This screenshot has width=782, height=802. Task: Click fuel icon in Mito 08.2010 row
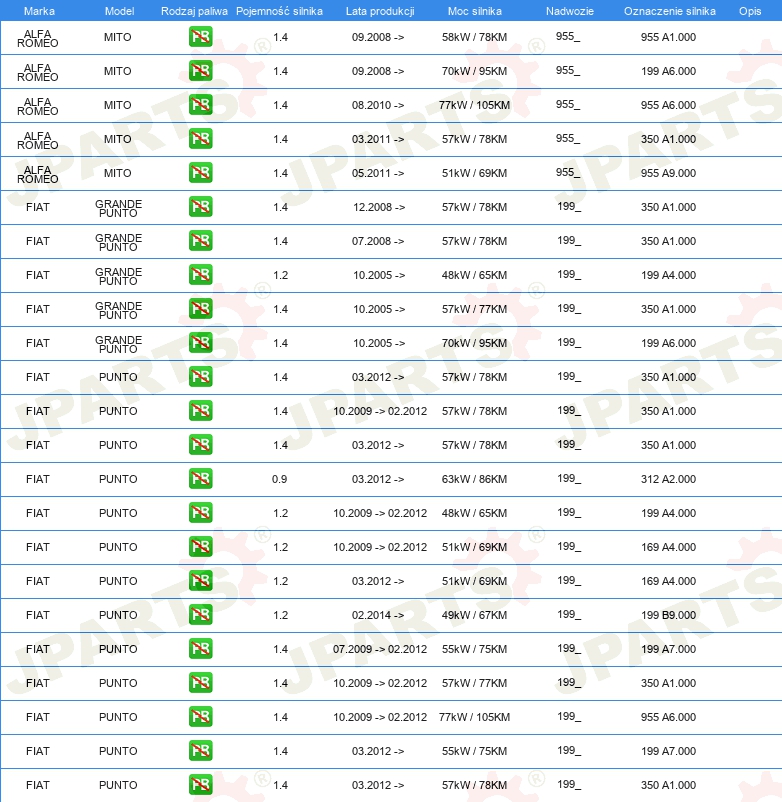coord(200,105)
